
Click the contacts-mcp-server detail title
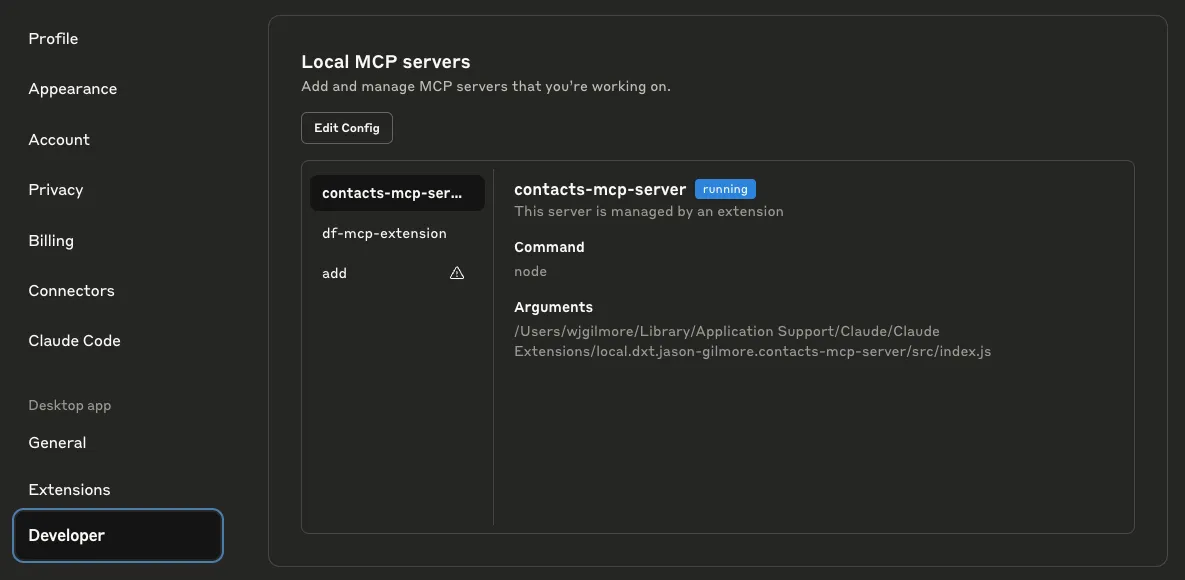coord(600,189)
